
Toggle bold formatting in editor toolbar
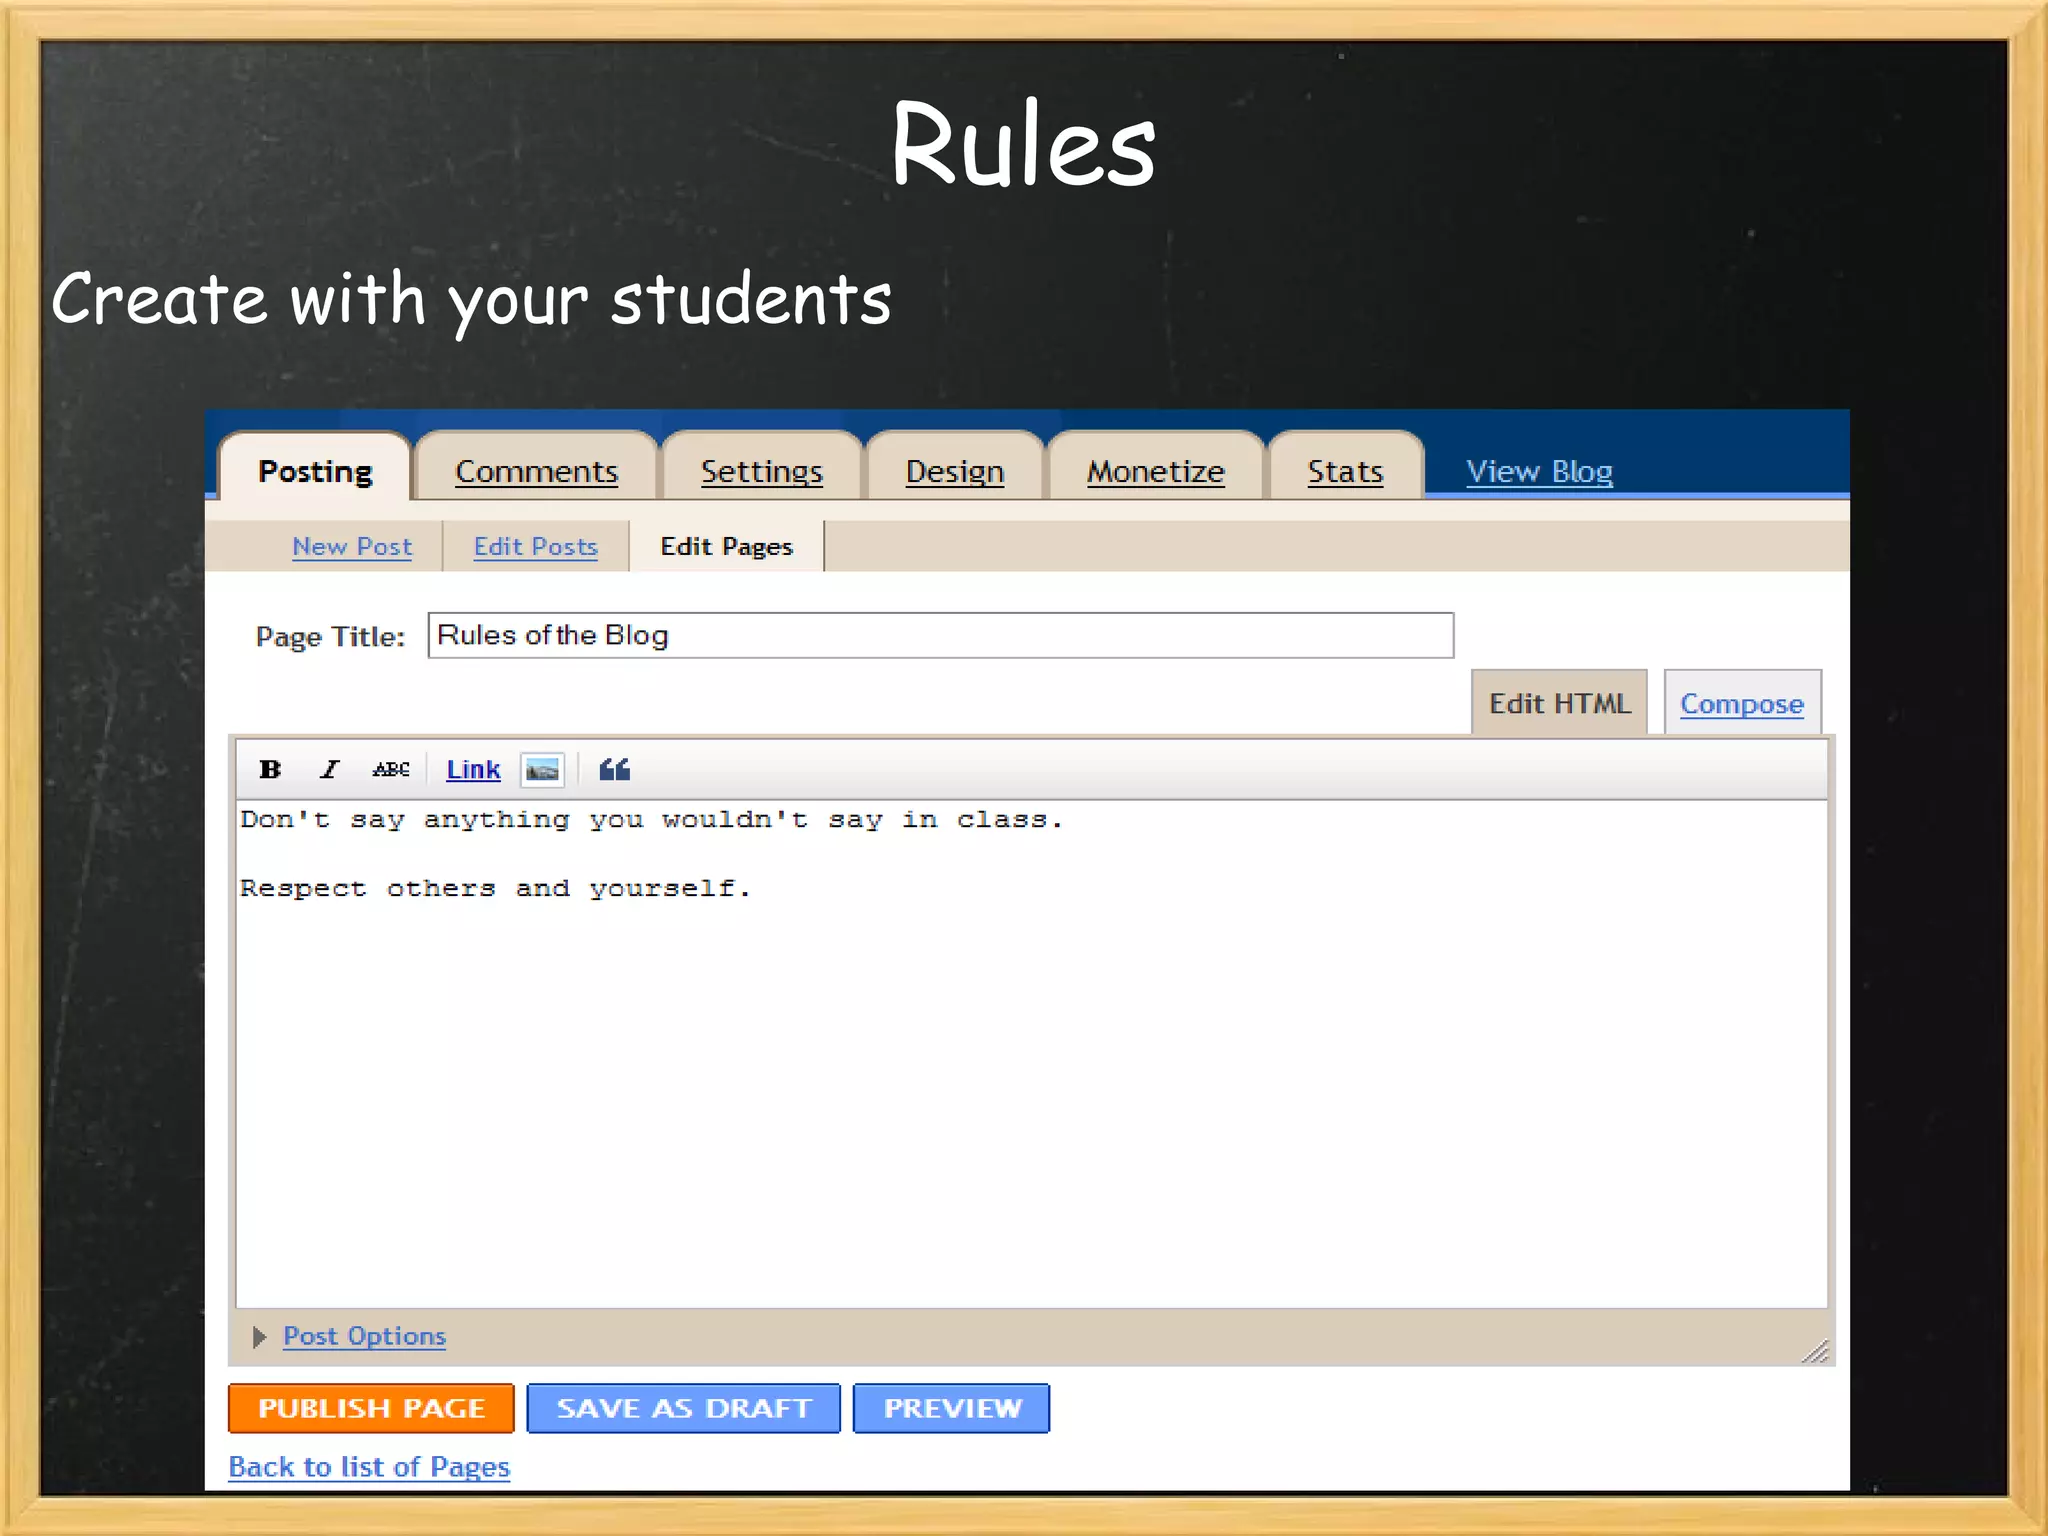click(270, 769)
